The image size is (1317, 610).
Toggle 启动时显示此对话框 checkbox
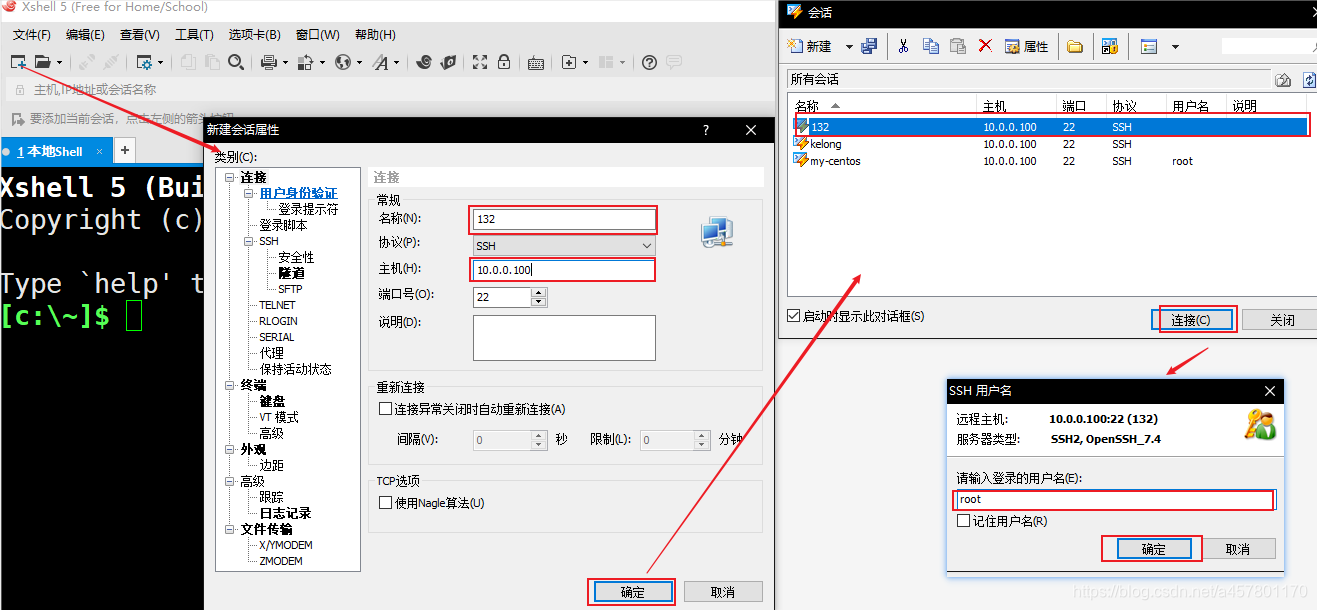(795, 316)
